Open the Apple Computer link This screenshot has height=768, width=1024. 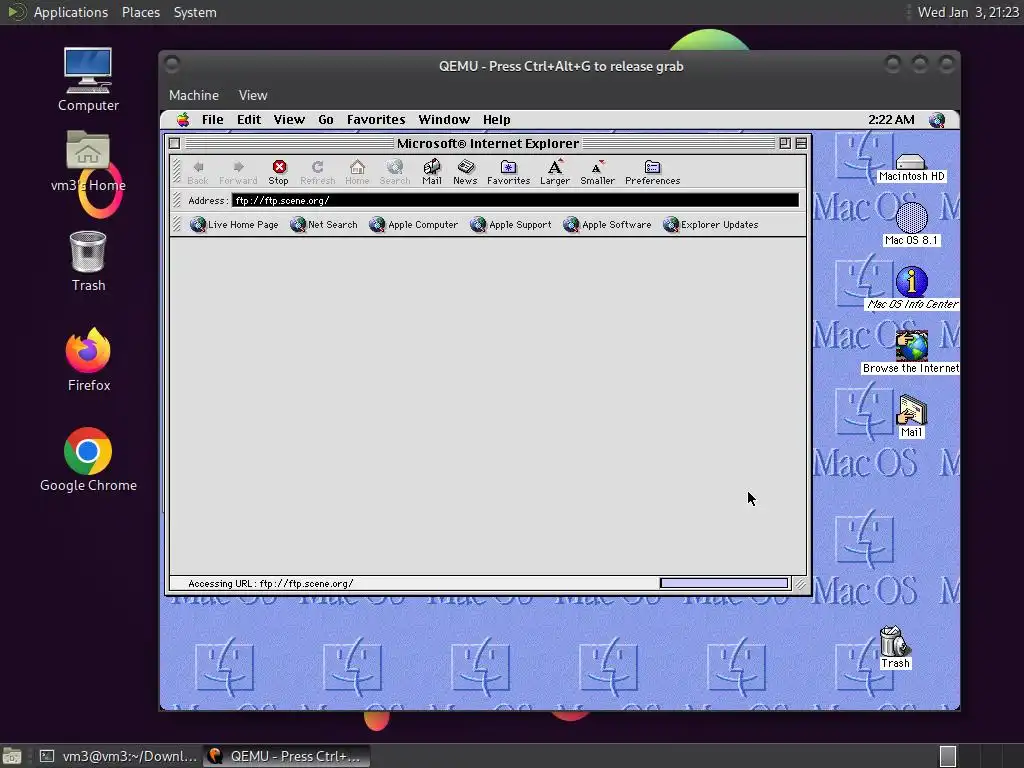(413, 225)
